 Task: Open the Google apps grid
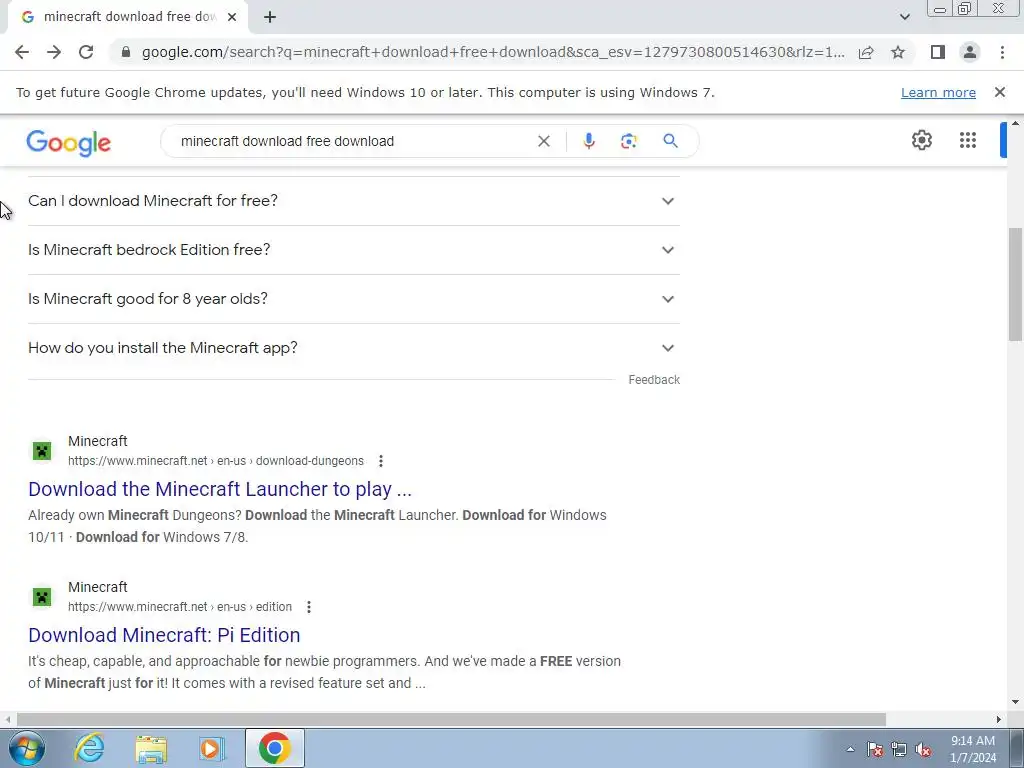pos(967,140)
